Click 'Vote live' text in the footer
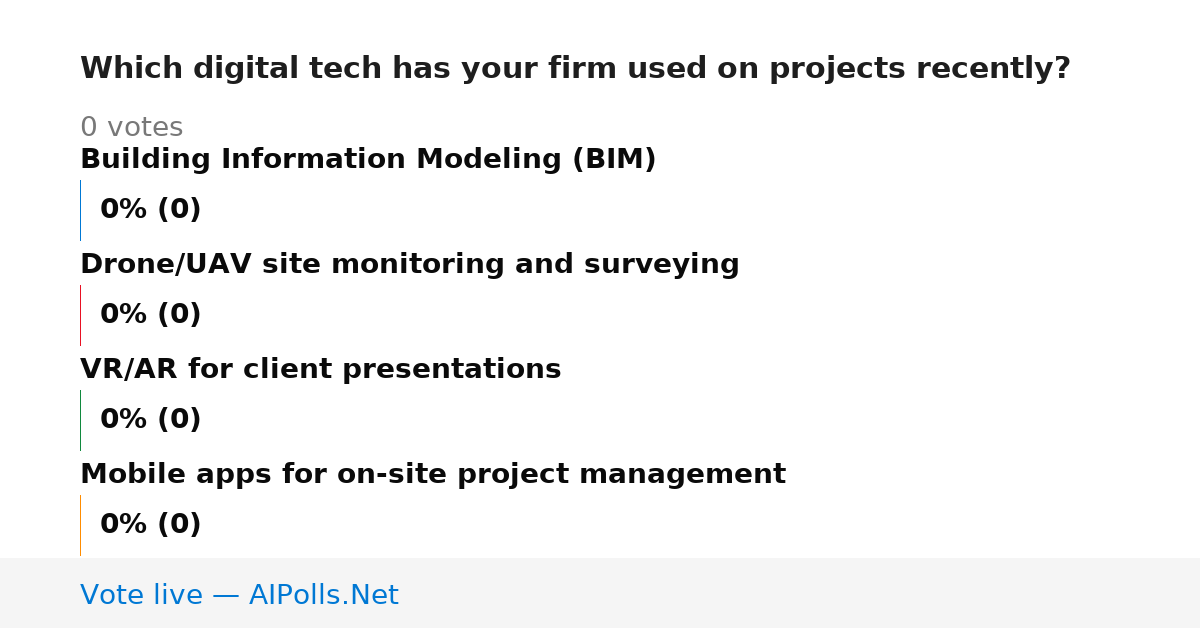 coord(141,595)
